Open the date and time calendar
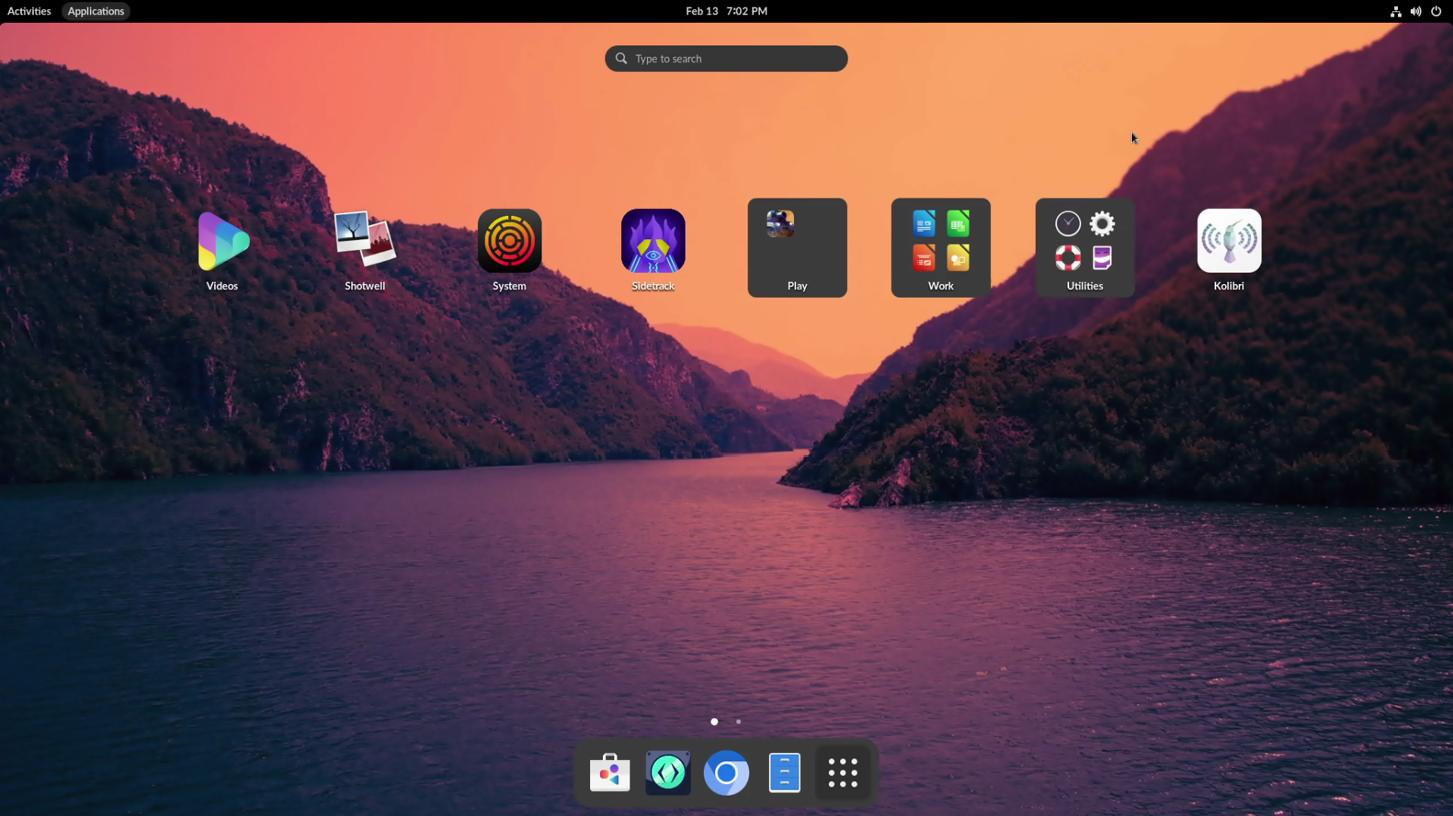This screenshot has height=816, width=1453. tap(726, 11)
